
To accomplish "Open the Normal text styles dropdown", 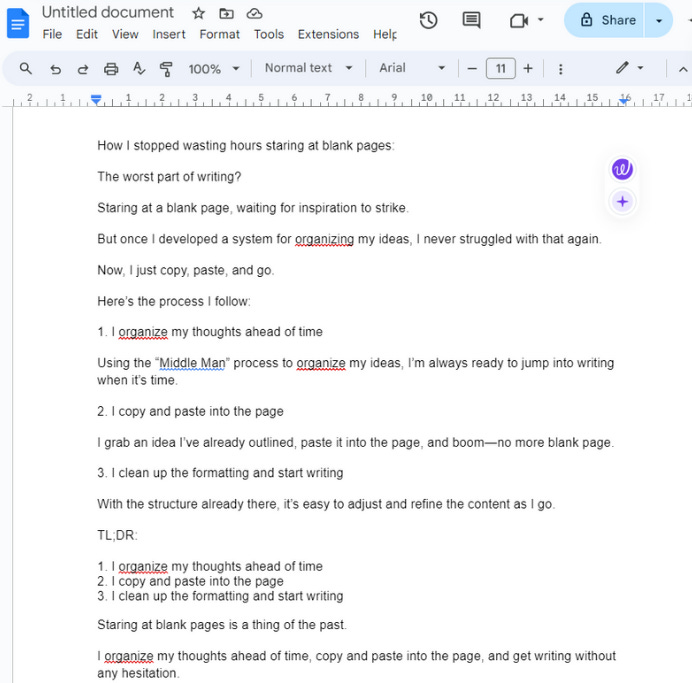I will [308, 68].
